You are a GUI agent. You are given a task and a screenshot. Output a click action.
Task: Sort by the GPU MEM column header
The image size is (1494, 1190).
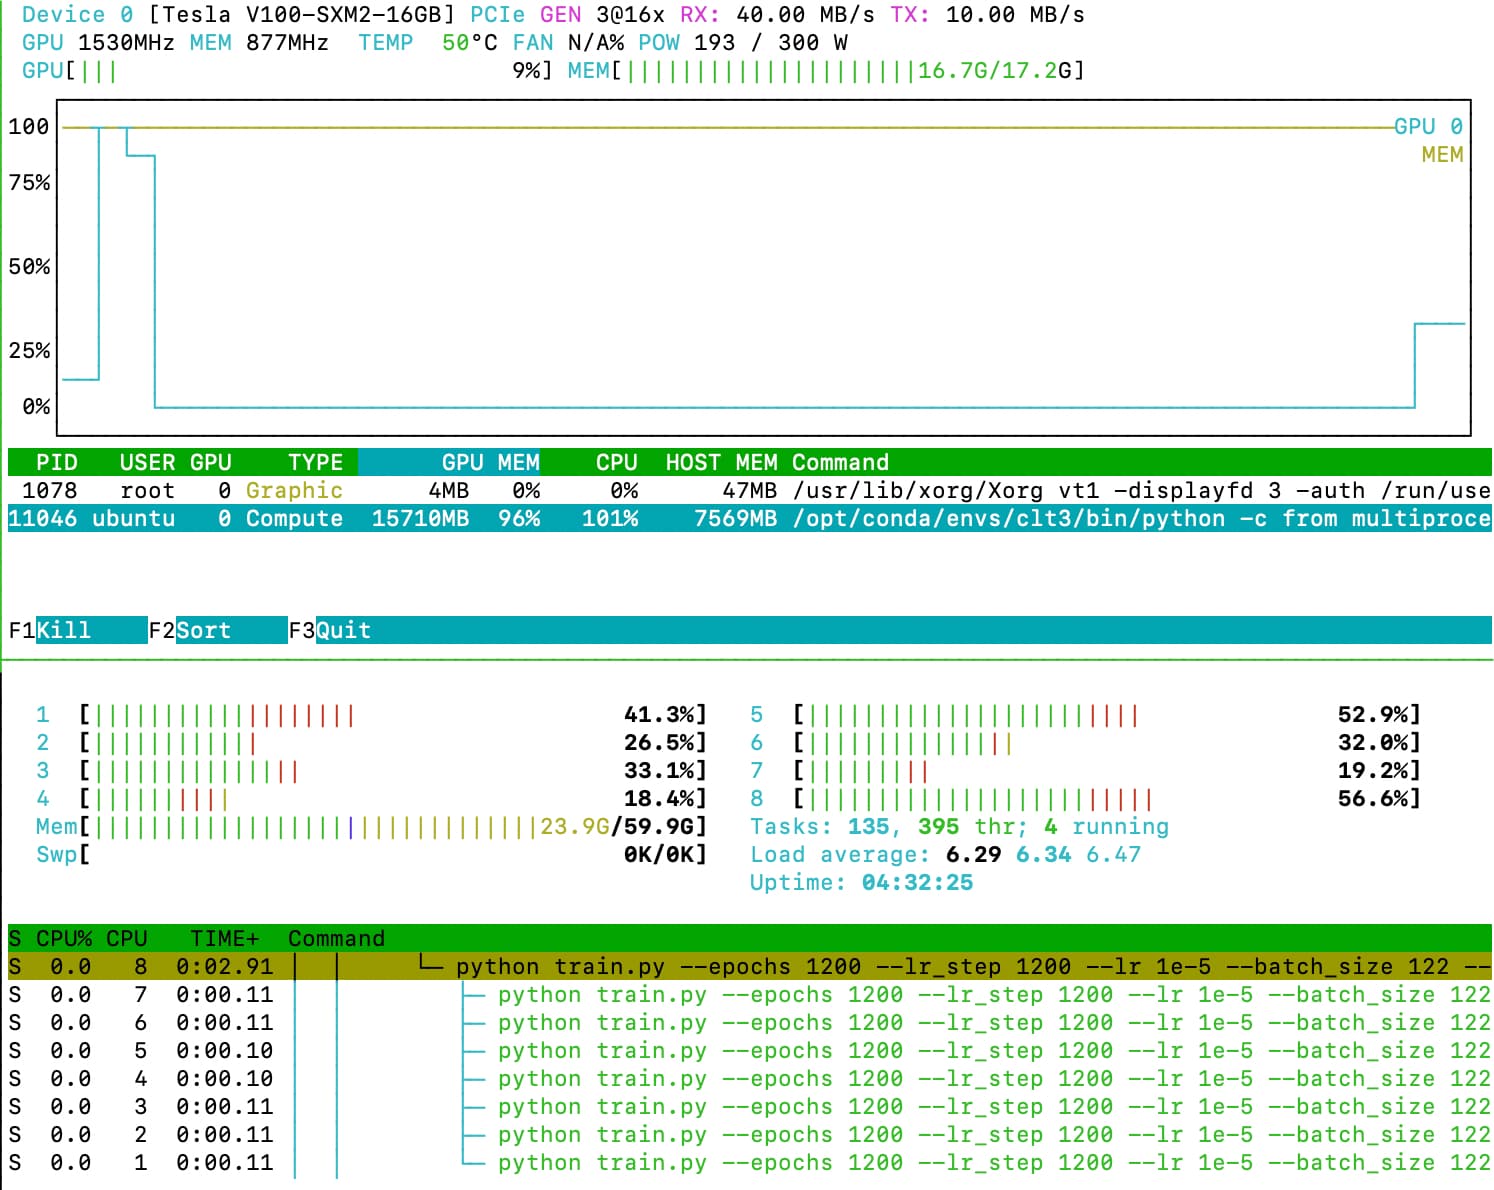[x=489, y=462]
